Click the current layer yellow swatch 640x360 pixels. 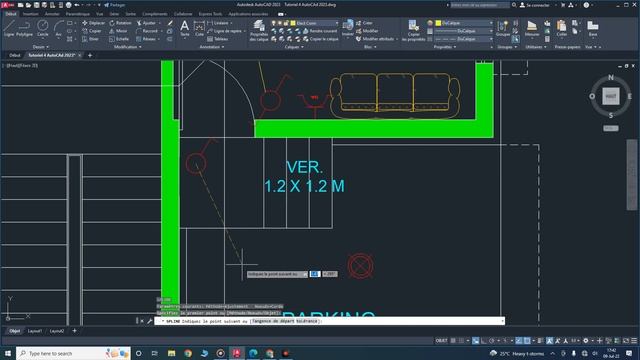tap(293, 23)
